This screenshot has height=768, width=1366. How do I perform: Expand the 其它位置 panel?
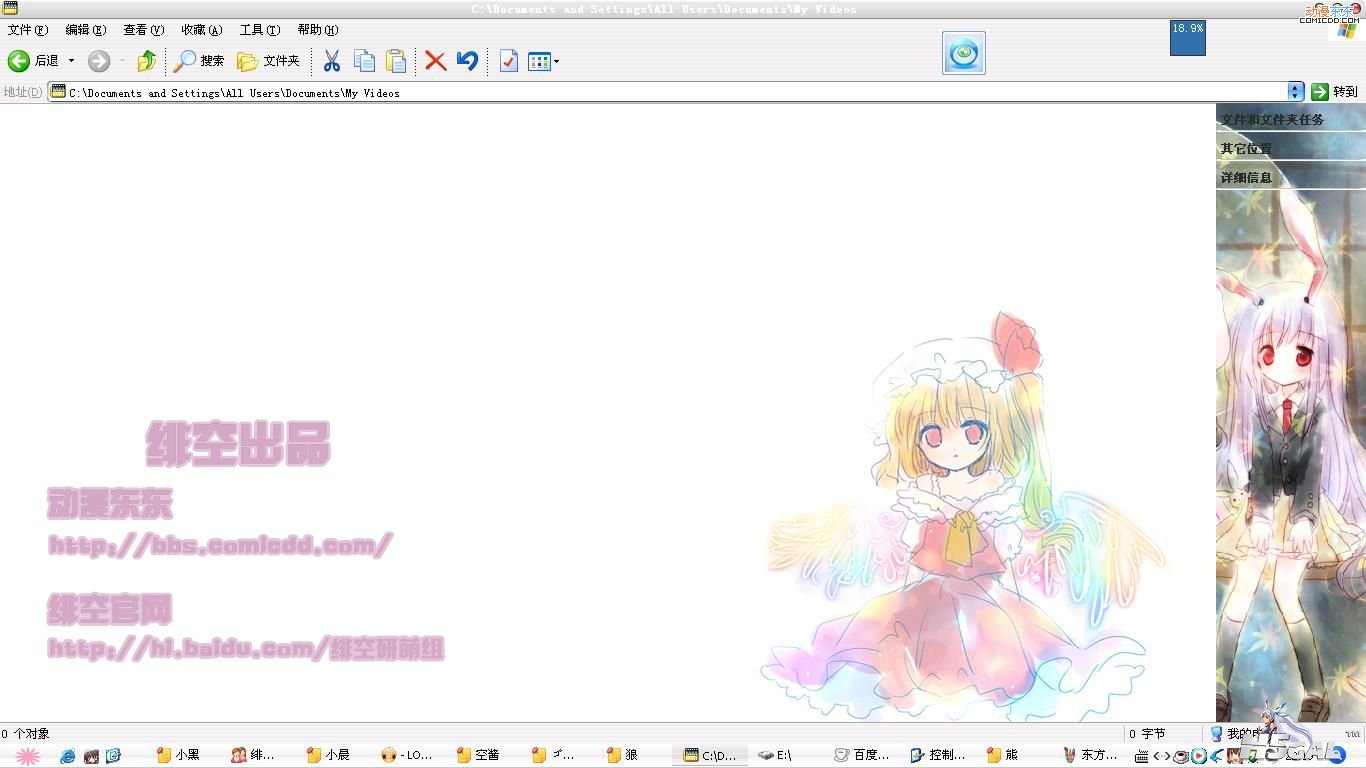point(1290,149)
